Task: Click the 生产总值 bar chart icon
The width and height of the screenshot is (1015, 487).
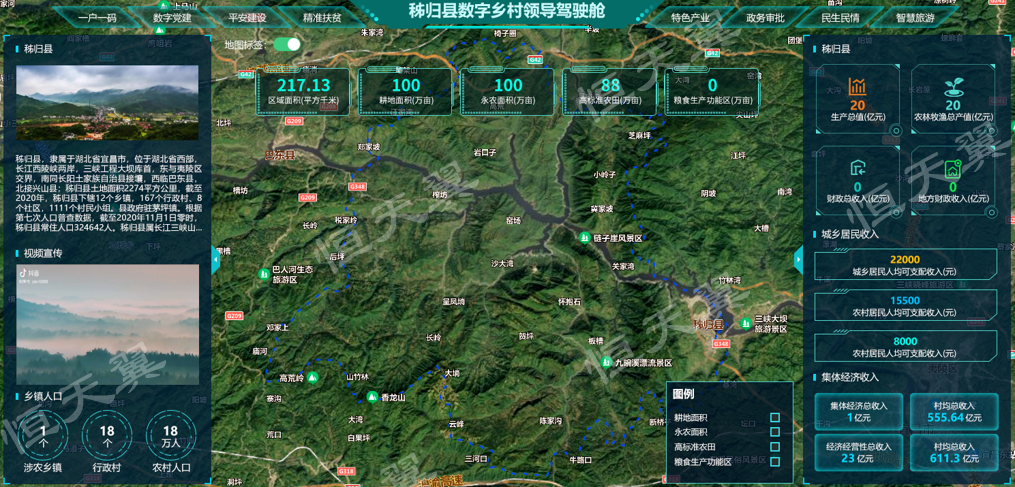Action: (857, 87)
